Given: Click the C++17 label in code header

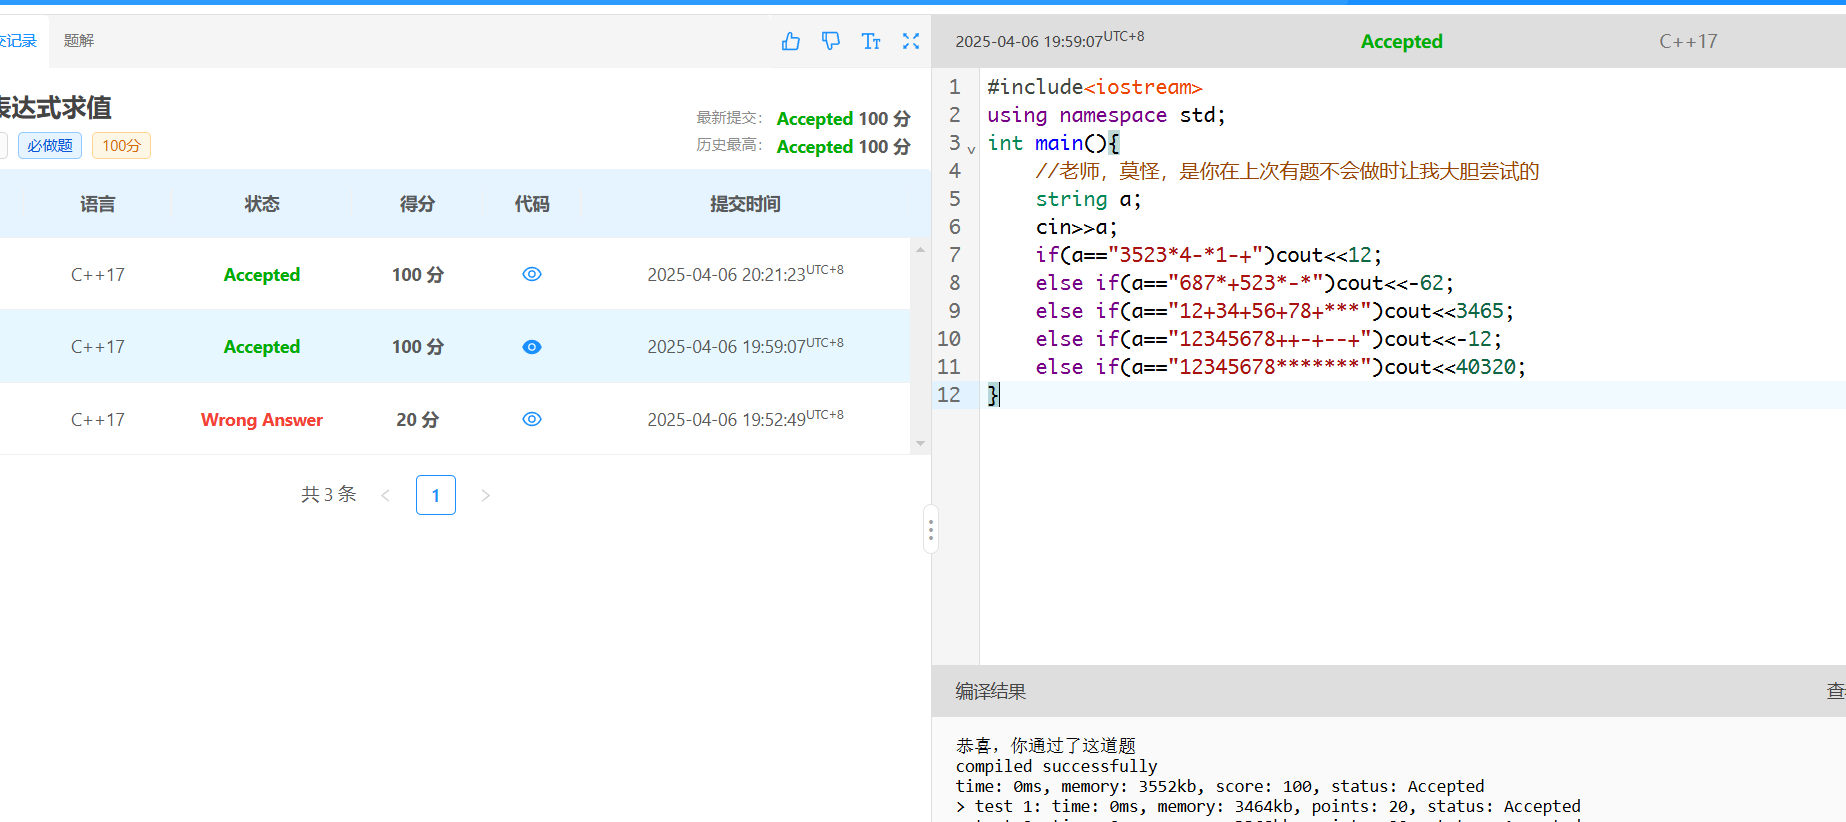Looking at the screenshot, I should [x=1688, y=41].
